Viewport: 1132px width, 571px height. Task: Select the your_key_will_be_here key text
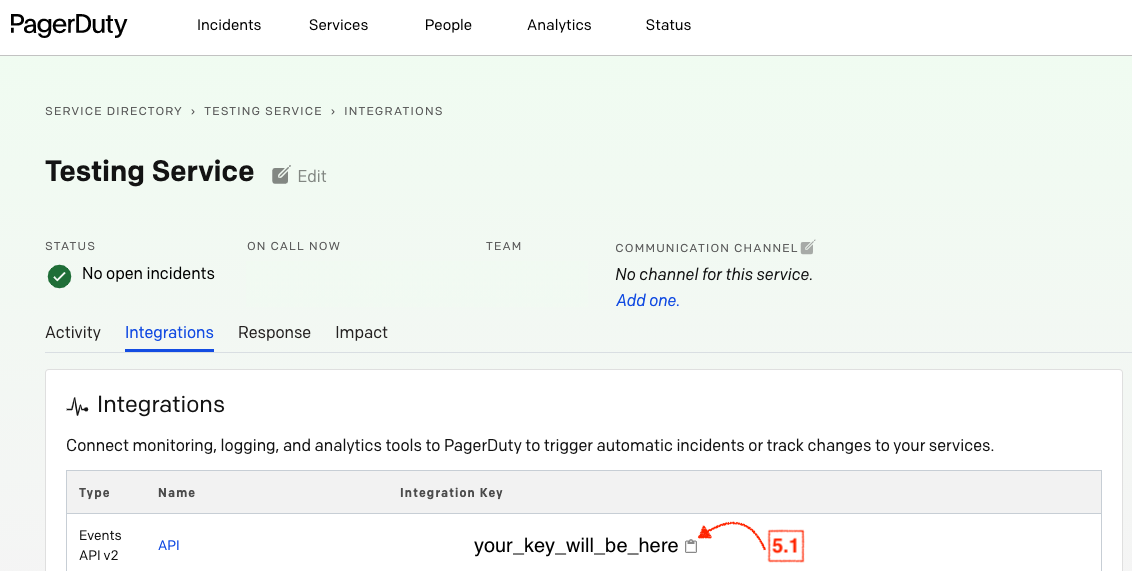point(576,546)
